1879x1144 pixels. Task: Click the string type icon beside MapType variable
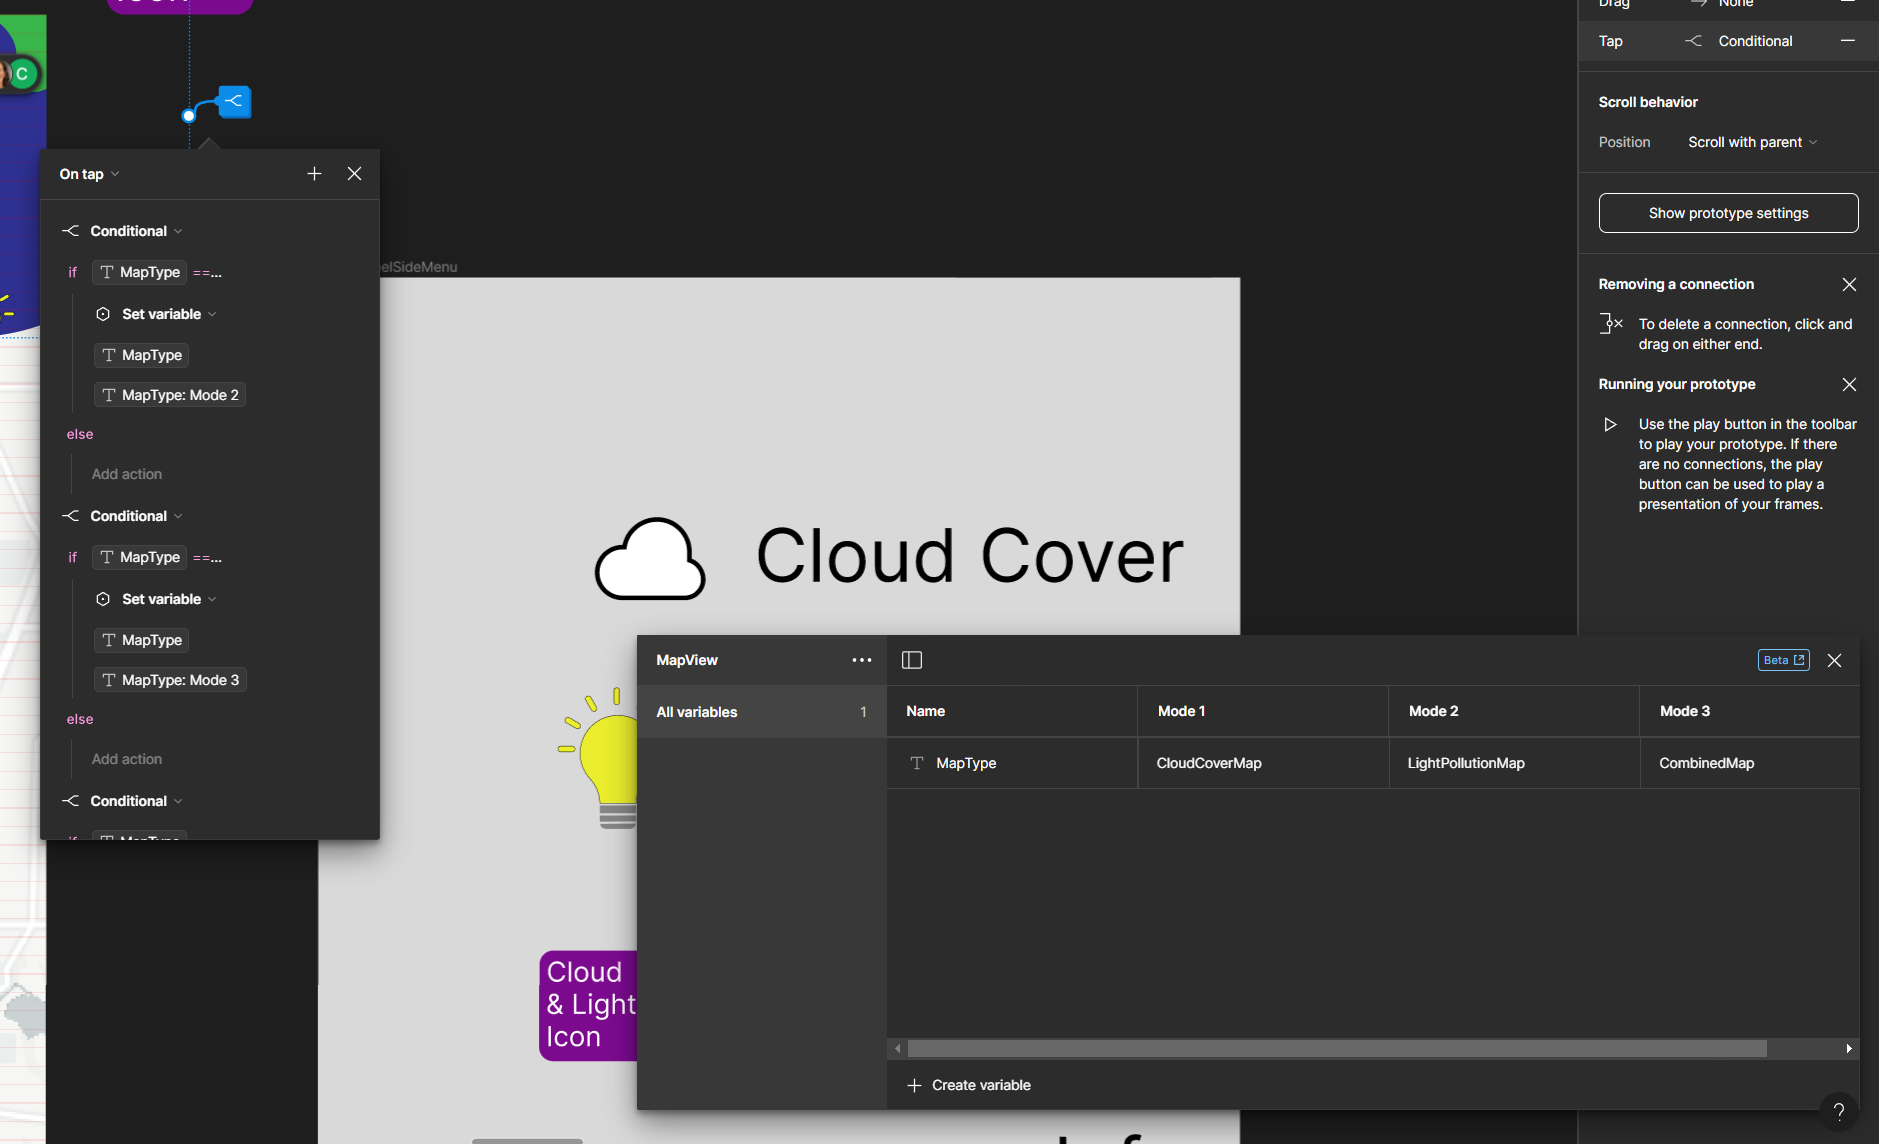(x=916, y=763)
